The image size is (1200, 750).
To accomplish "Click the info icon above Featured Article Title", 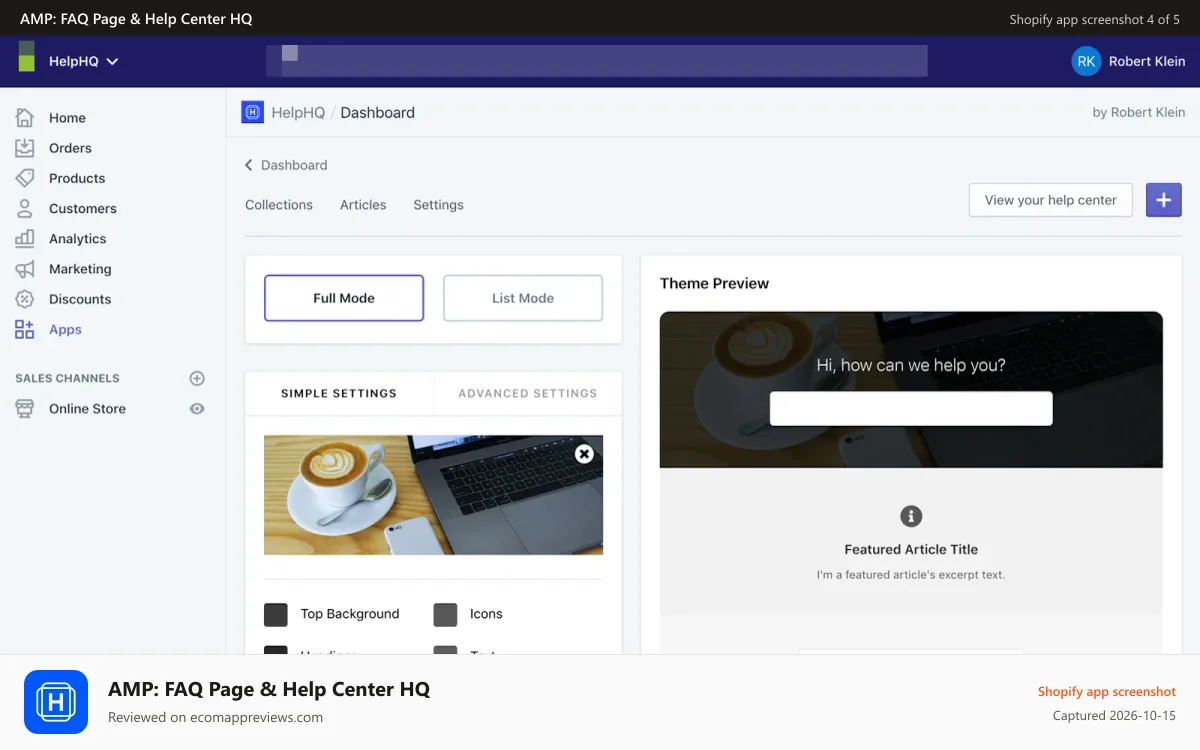I will pyautogui.click(x=911, y=516).
